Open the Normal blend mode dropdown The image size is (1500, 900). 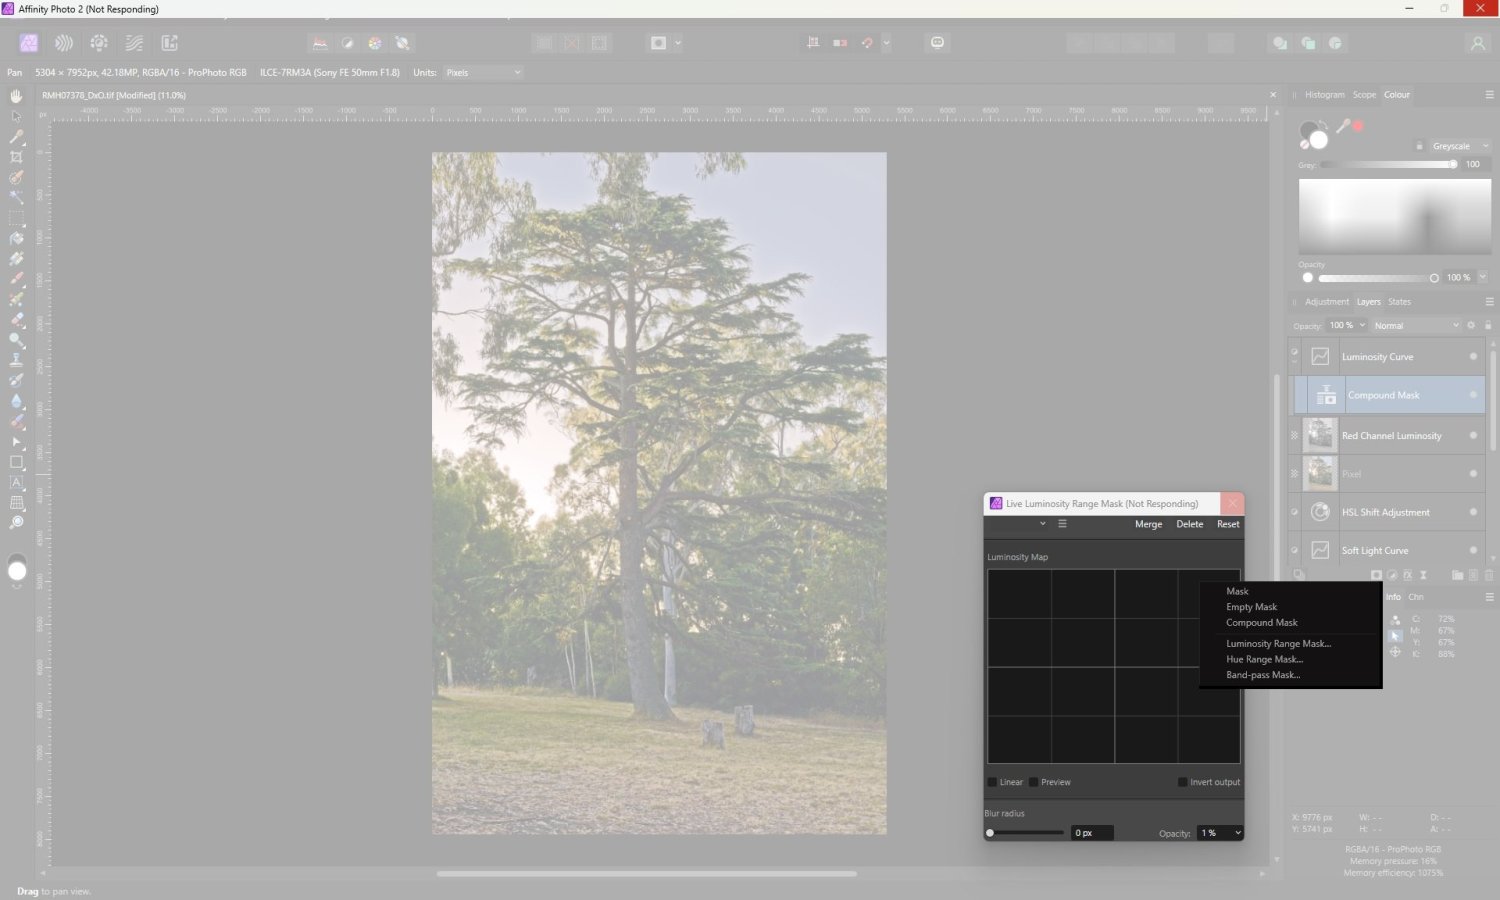pyautogui.click(x=1415, y=325)
